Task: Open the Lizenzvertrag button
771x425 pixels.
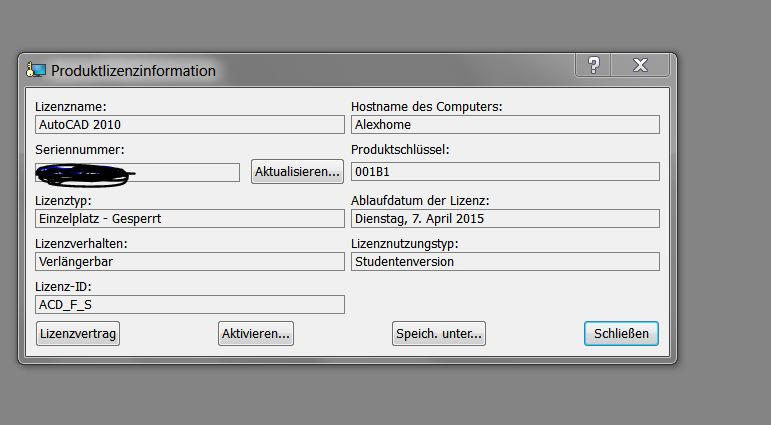Action: pyautogui.click(x=78, y=334)
